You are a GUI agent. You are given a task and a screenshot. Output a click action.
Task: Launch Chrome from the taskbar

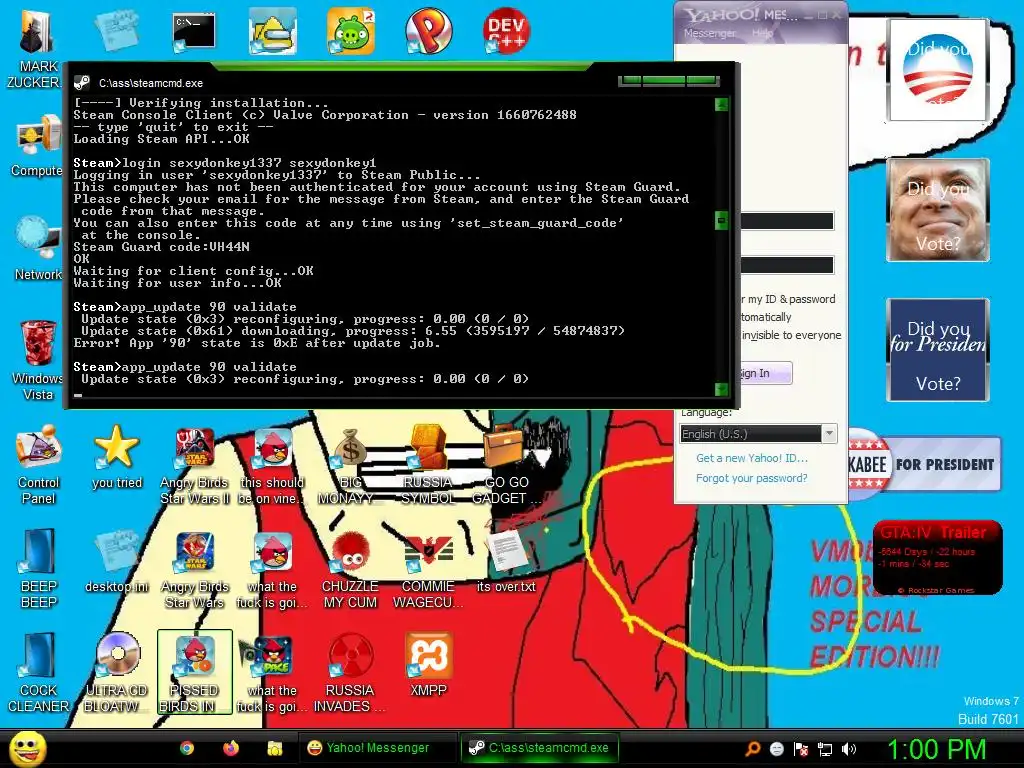click(187, 748)
